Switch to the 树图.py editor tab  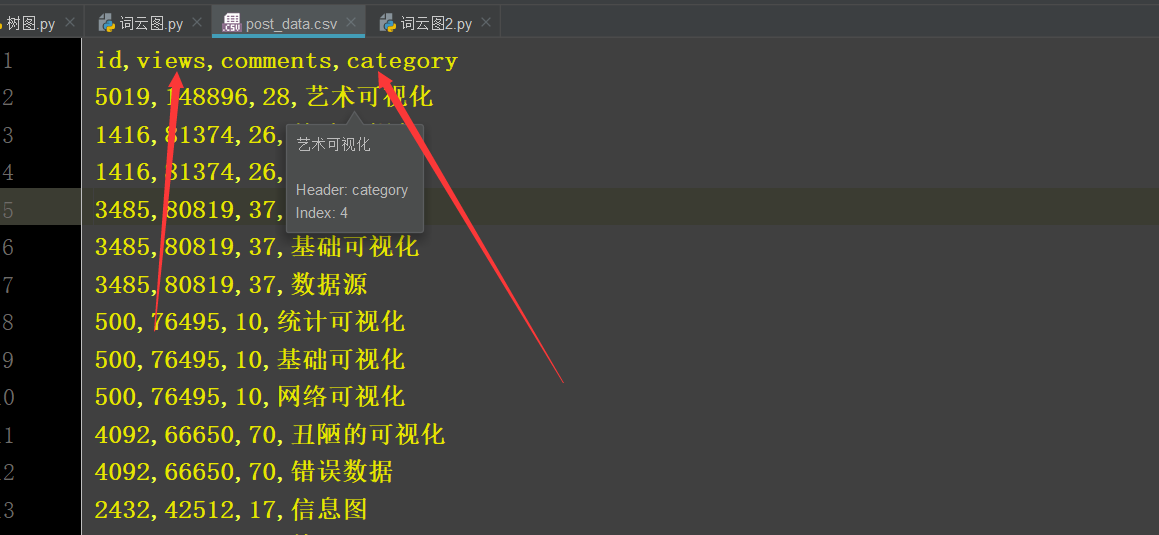pyautogui.click(x=30, y=24)
